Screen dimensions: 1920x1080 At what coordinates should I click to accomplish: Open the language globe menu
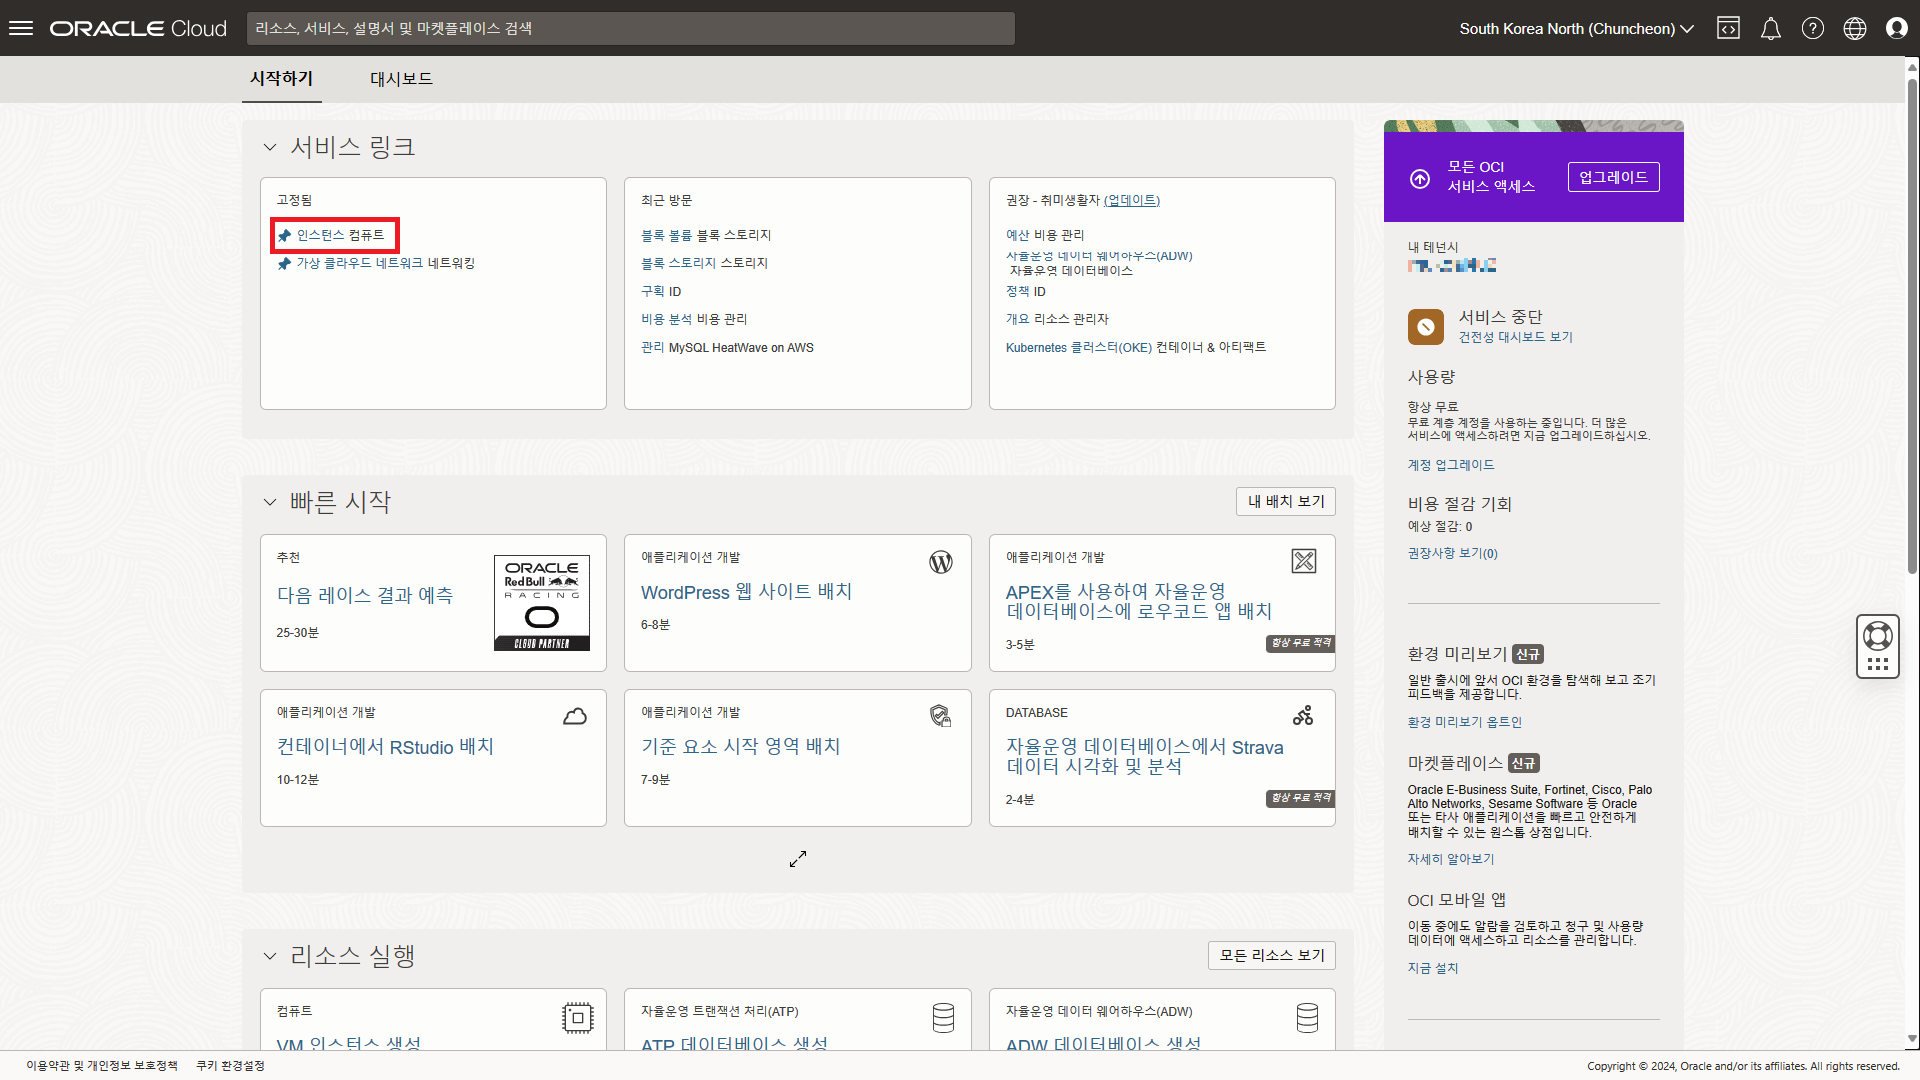(1854, 28)
